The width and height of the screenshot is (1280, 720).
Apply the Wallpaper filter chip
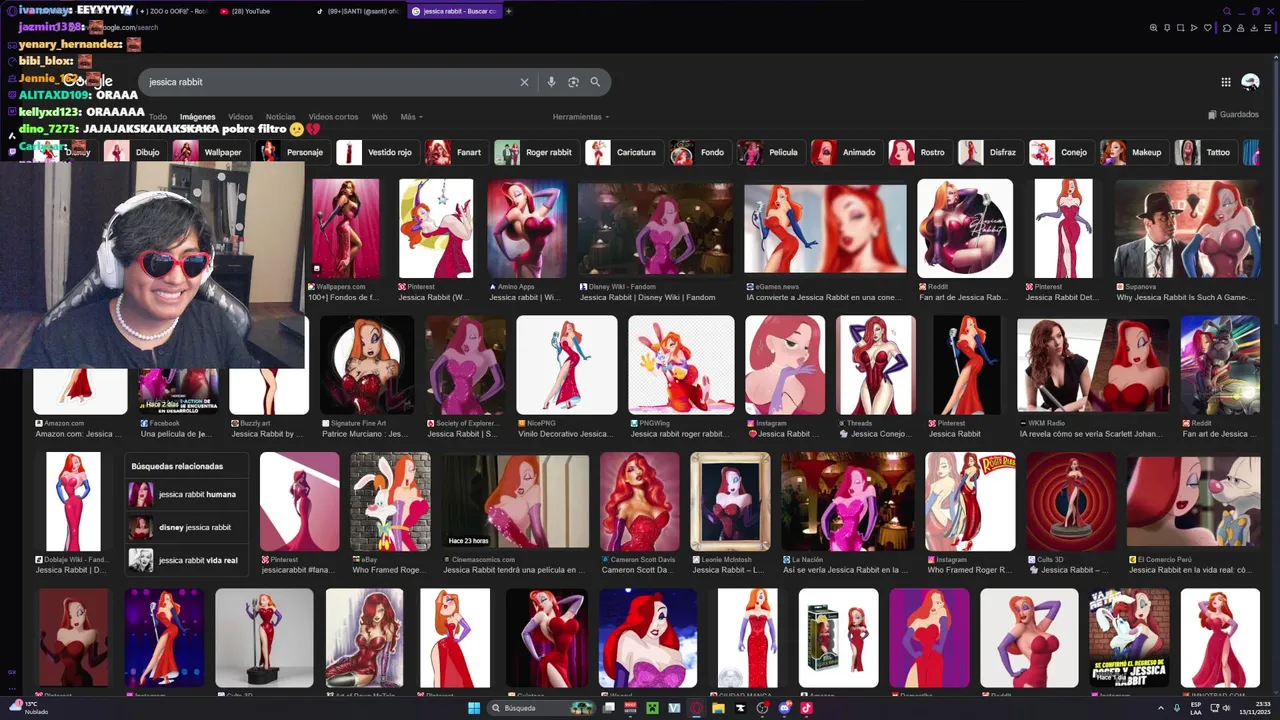click(210, 152)
